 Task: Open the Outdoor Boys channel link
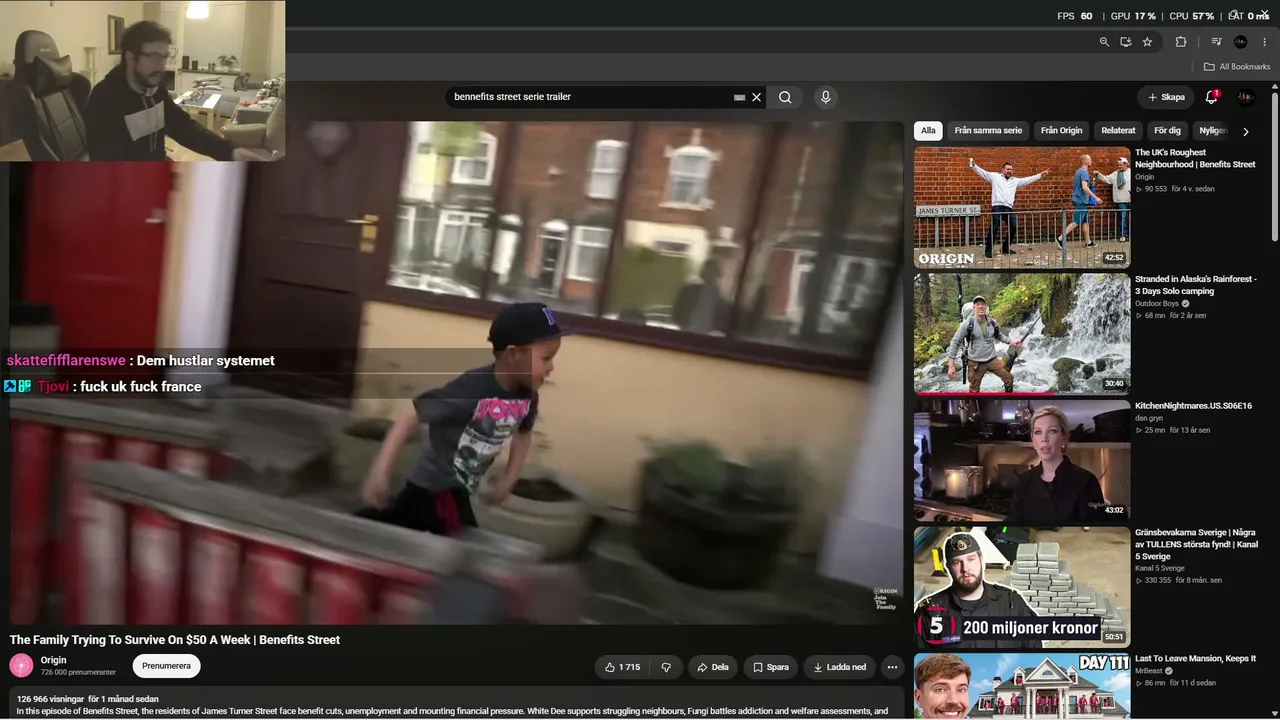[x=1157, y=304]
